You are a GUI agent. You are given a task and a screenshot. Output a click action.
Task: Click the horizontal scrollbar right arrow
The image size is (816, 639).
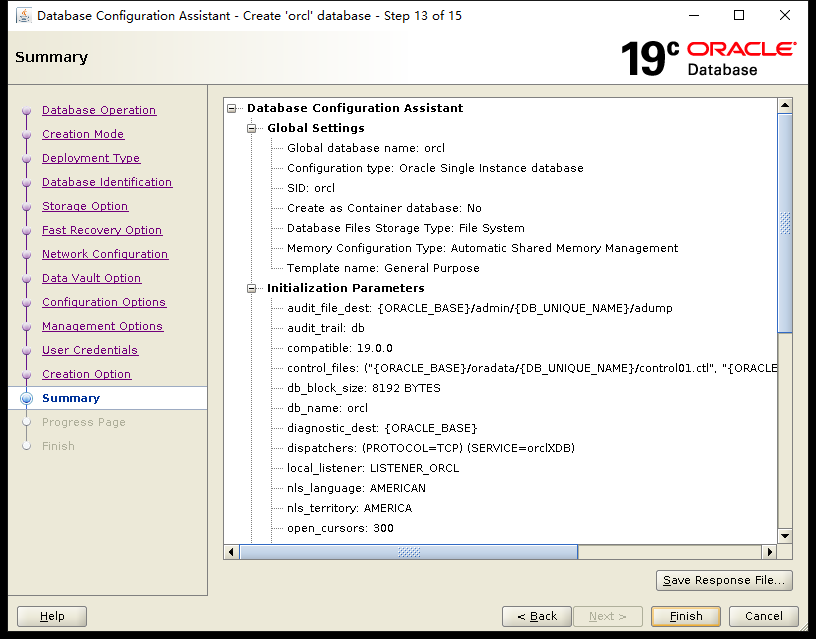point(770,552)
